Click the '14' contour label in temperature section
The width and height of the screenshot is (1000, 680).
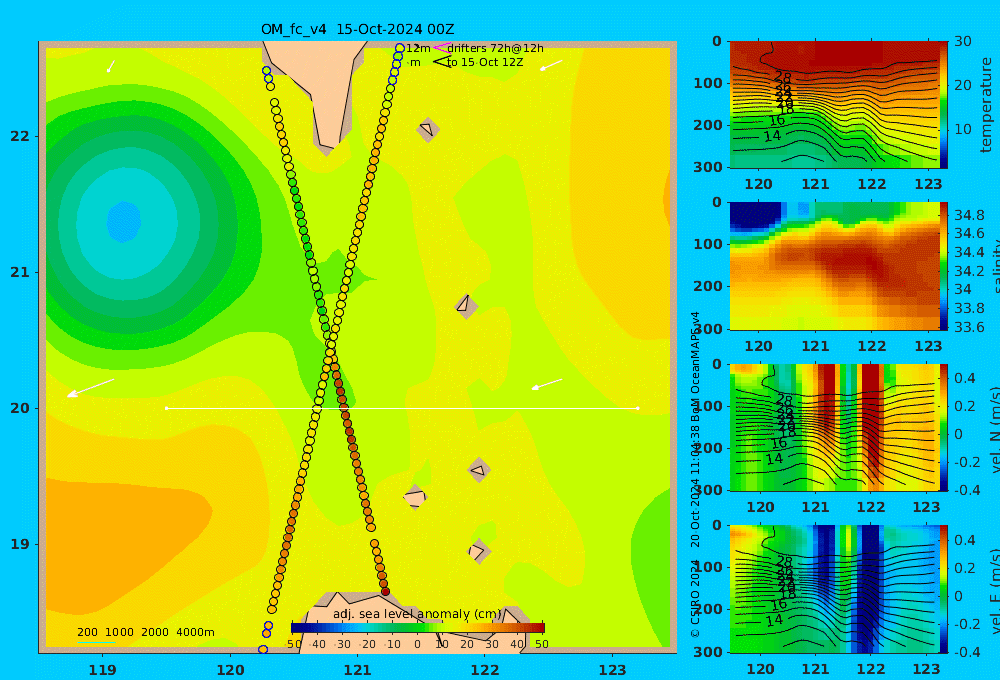[x=772, y=136]
